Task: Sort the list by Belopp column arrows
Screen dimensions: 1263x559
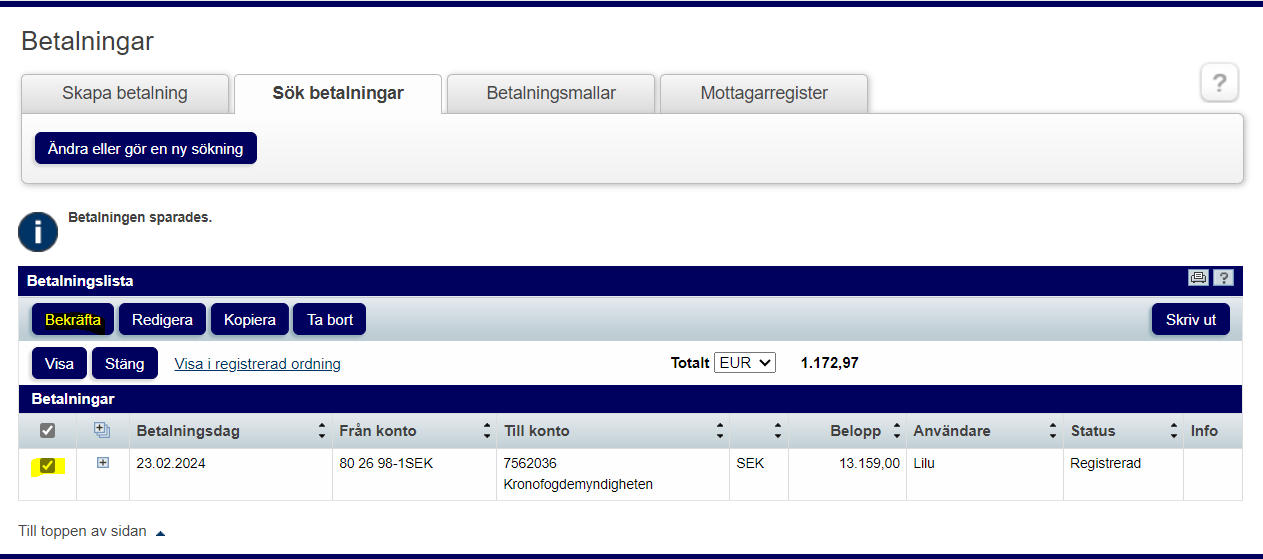Action: click(x=896, y=431)
